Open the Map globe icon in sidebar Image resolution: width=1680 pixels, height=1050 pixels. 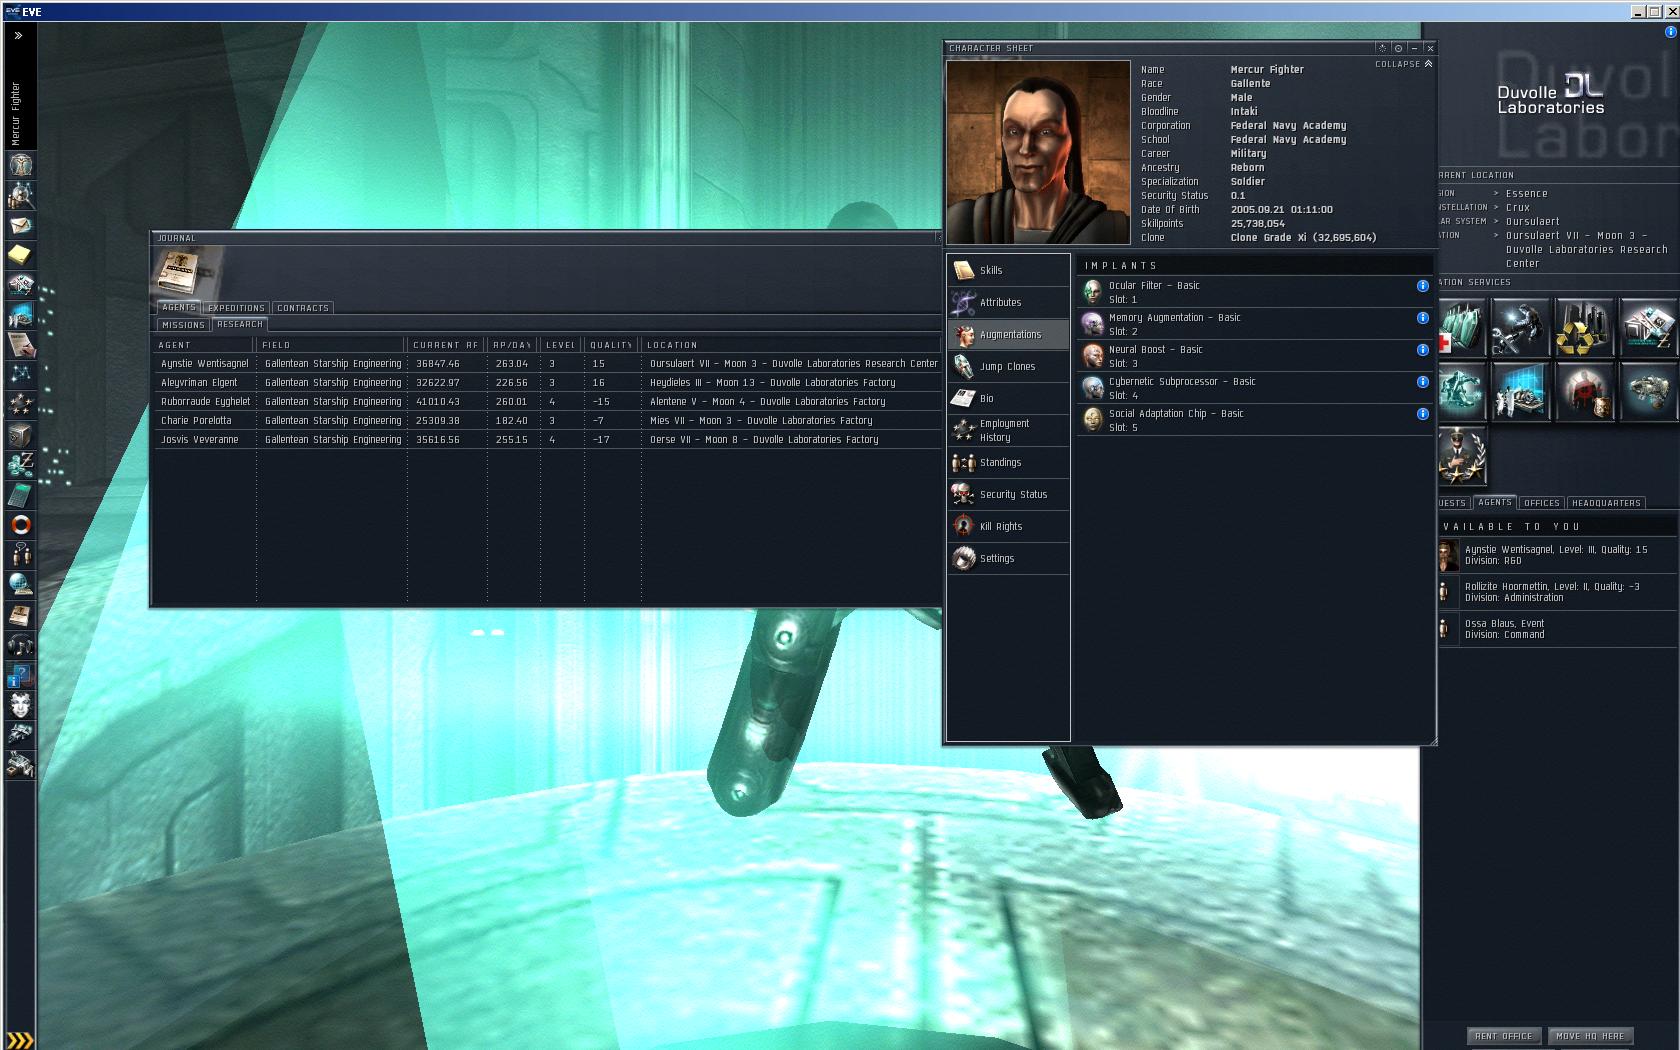(21, 585)
